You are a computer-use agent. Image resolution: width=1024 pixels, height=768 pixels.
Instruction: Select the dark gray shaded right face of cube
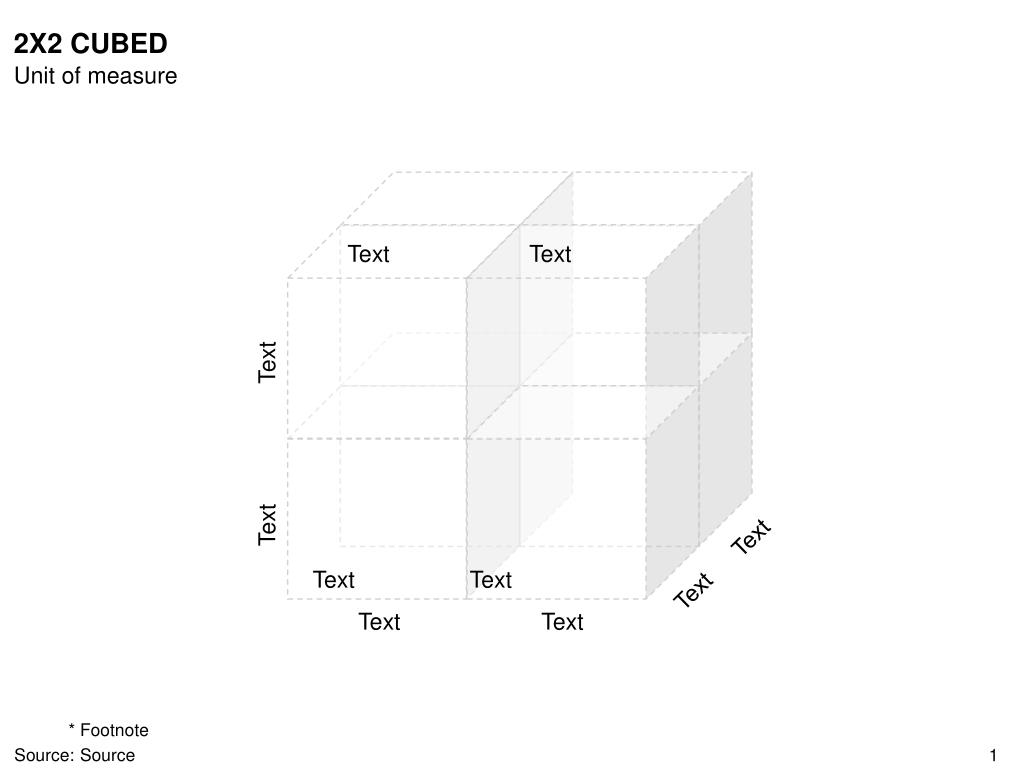pyautogui.click(x=699, y=385)
